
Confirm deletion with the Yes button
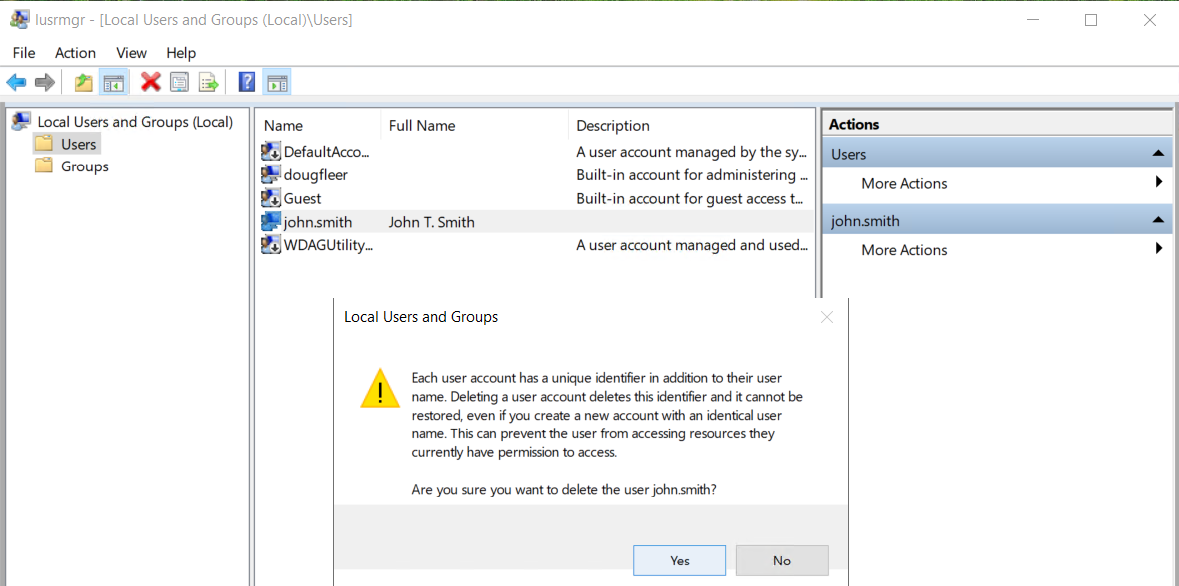pyautogui.click(x=680, y=560)
